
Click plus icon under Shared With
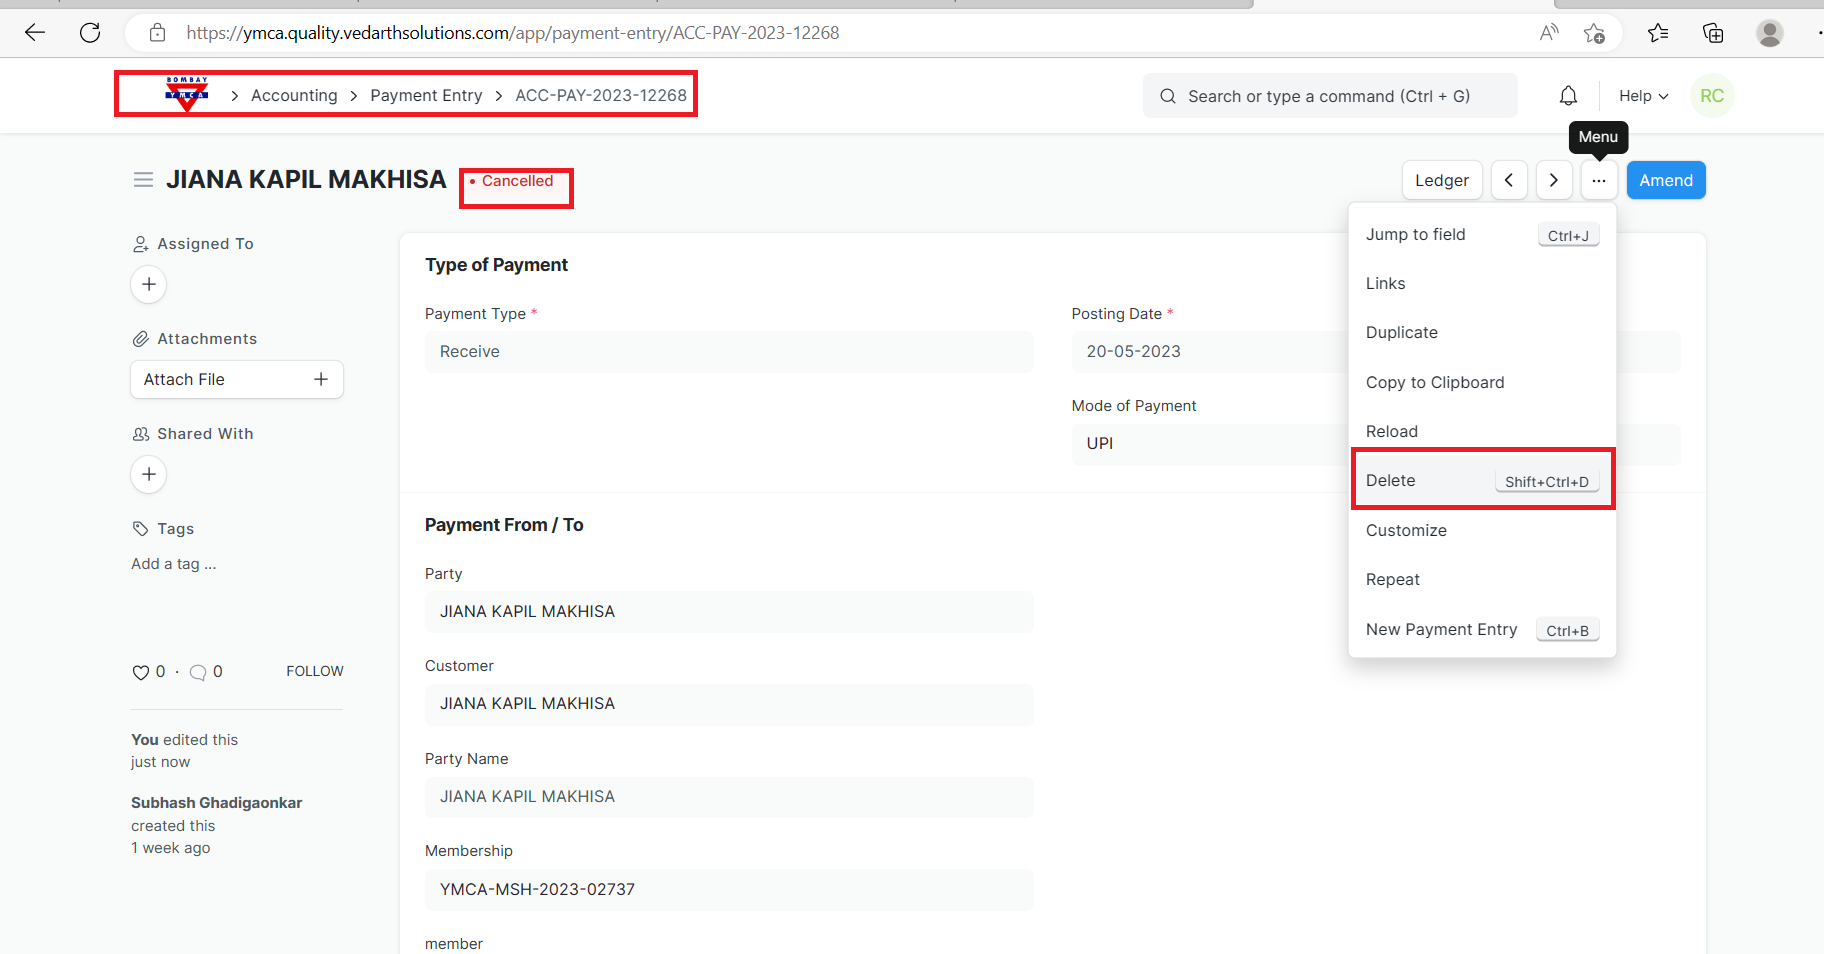coord(149,475)
